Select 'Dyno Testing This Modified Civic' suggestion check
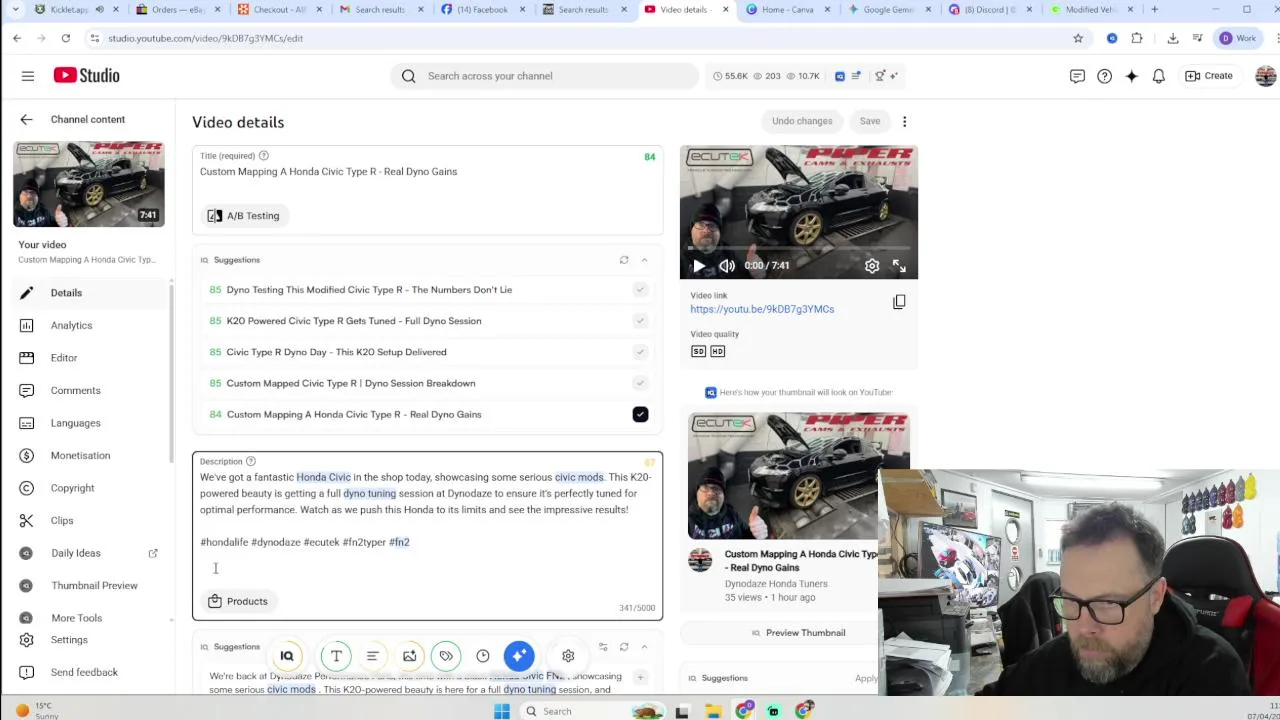This screenshot has width=1280, height=720. pos(640,290)
